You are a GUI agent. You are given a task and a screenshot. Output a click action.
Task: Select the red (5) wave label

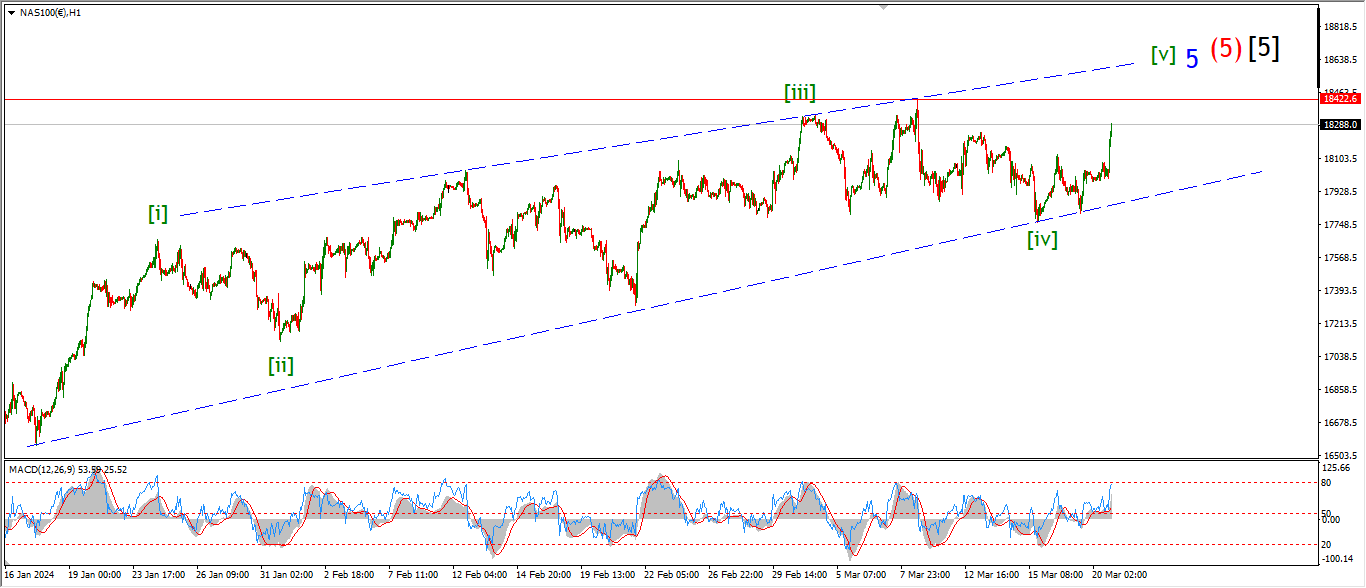(1226, 49)
